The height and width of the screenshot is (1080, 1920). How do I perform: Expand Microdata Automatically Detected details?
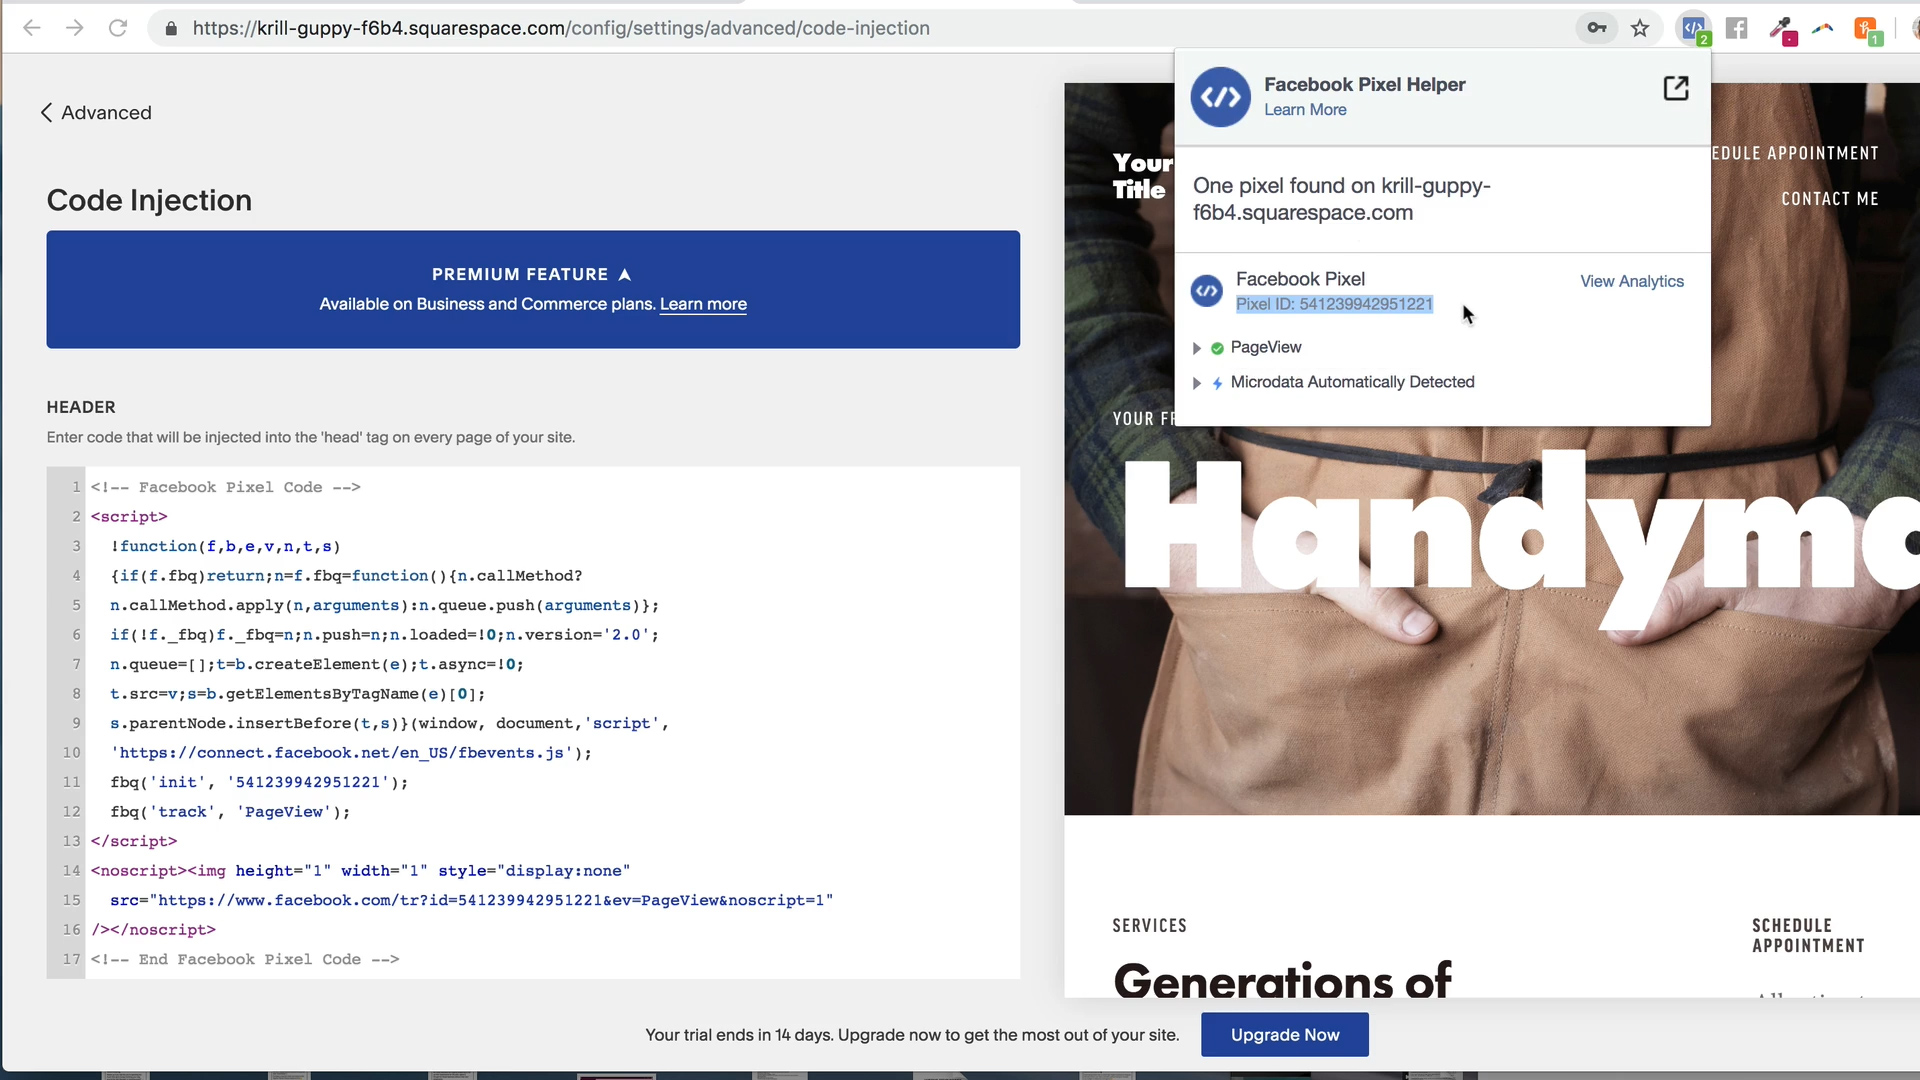pyautogui.click(x=1196, y=383)
